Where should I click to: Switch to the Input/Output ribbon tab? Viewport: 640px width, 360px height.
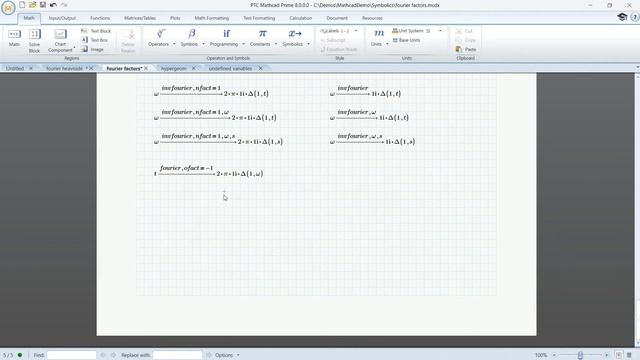(62, 18)
